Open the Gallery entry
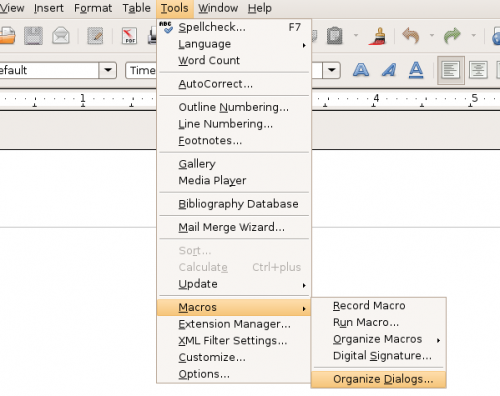 [234, 164]
